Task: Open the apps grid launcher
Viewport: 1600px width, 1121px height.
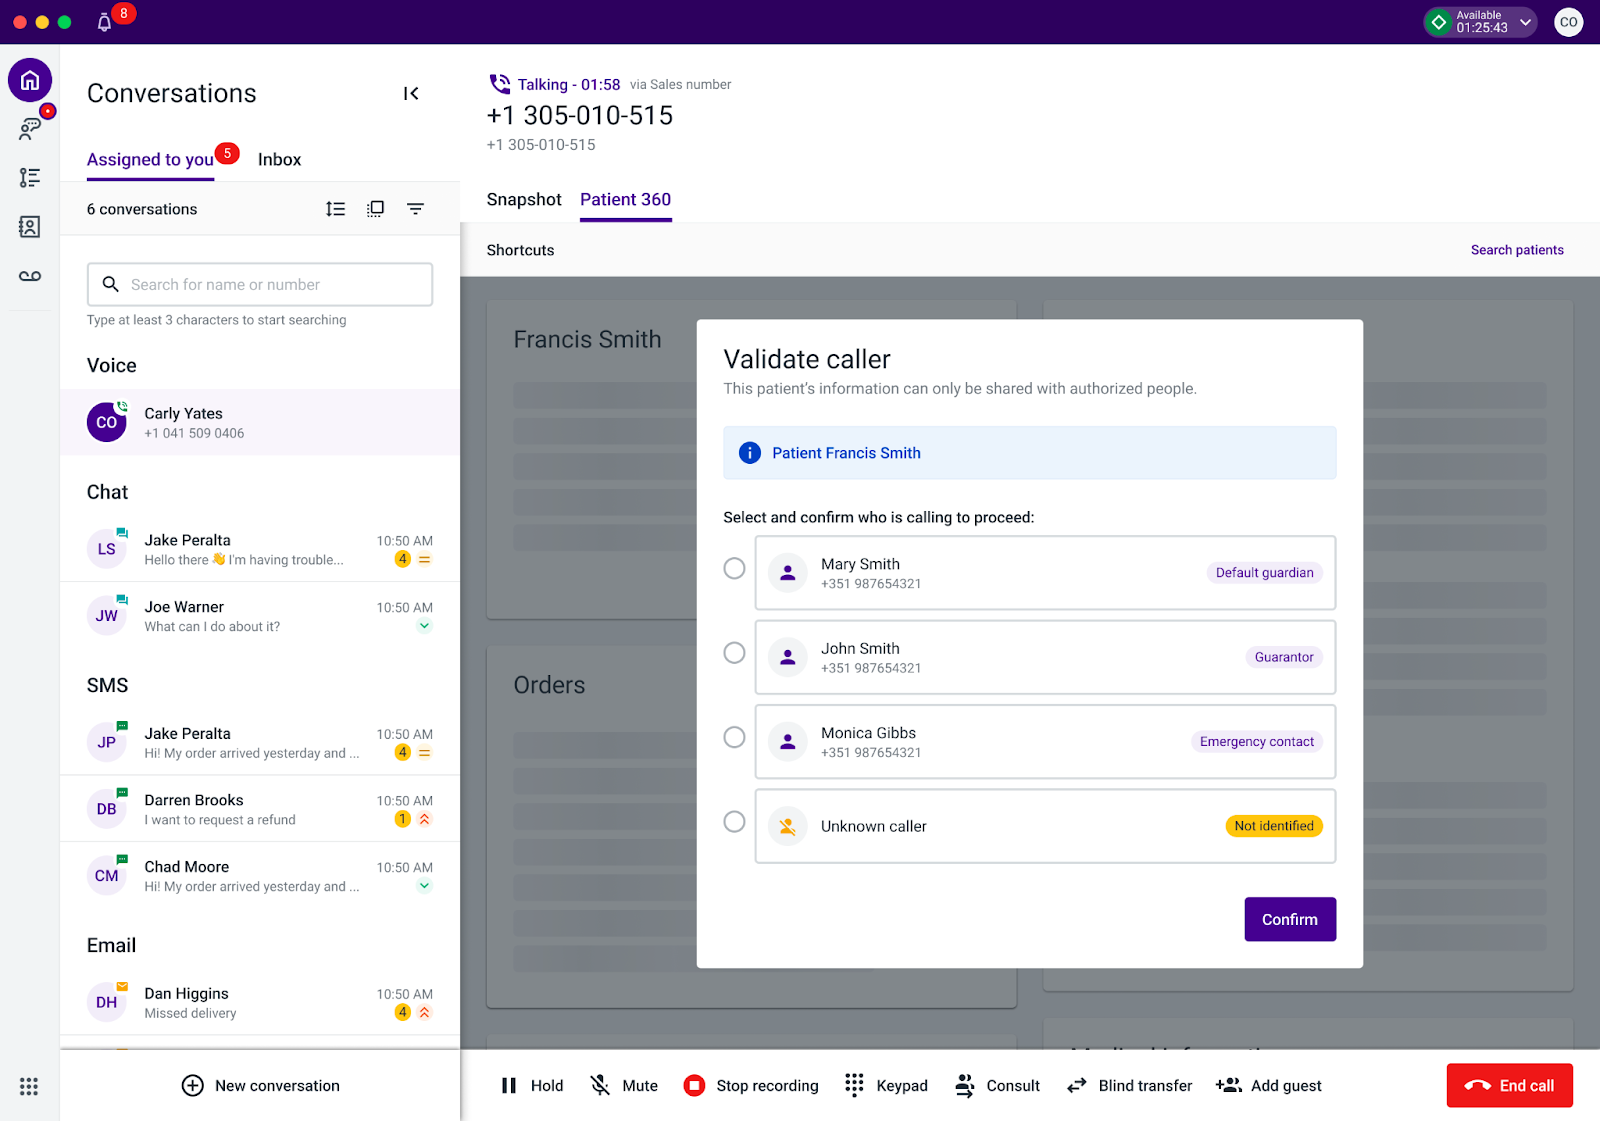Action: point(29,1086)
